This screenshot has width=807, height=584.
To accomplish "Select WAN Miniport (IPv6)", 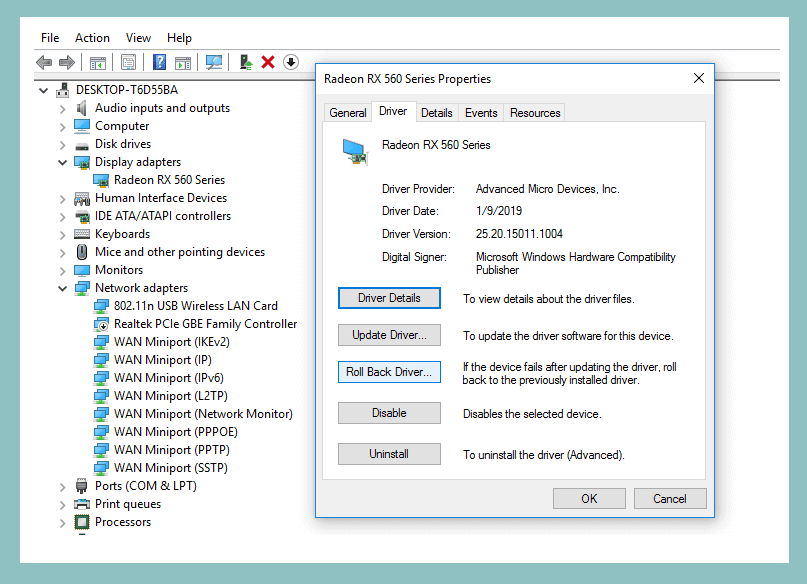I will click(x=169, y=378).
